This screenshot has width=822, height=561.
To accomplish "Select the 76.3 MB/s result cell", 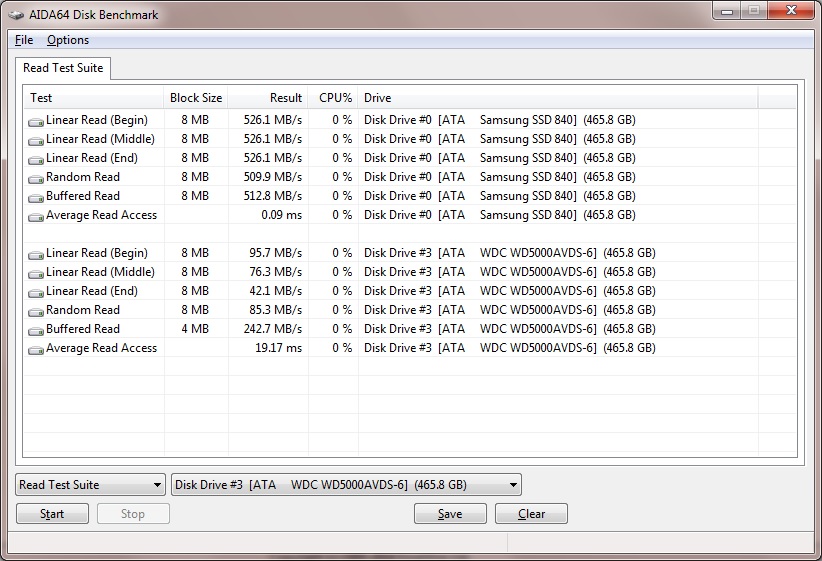I will coord(276,272).
